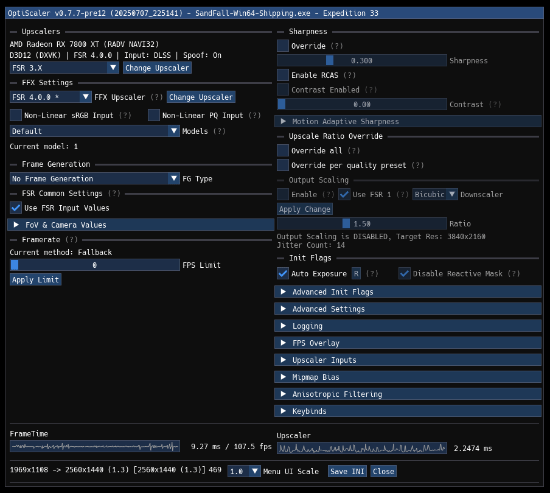Click the Apply Limit button
This screenshot has width=550, height=493.
pos(35,280)
